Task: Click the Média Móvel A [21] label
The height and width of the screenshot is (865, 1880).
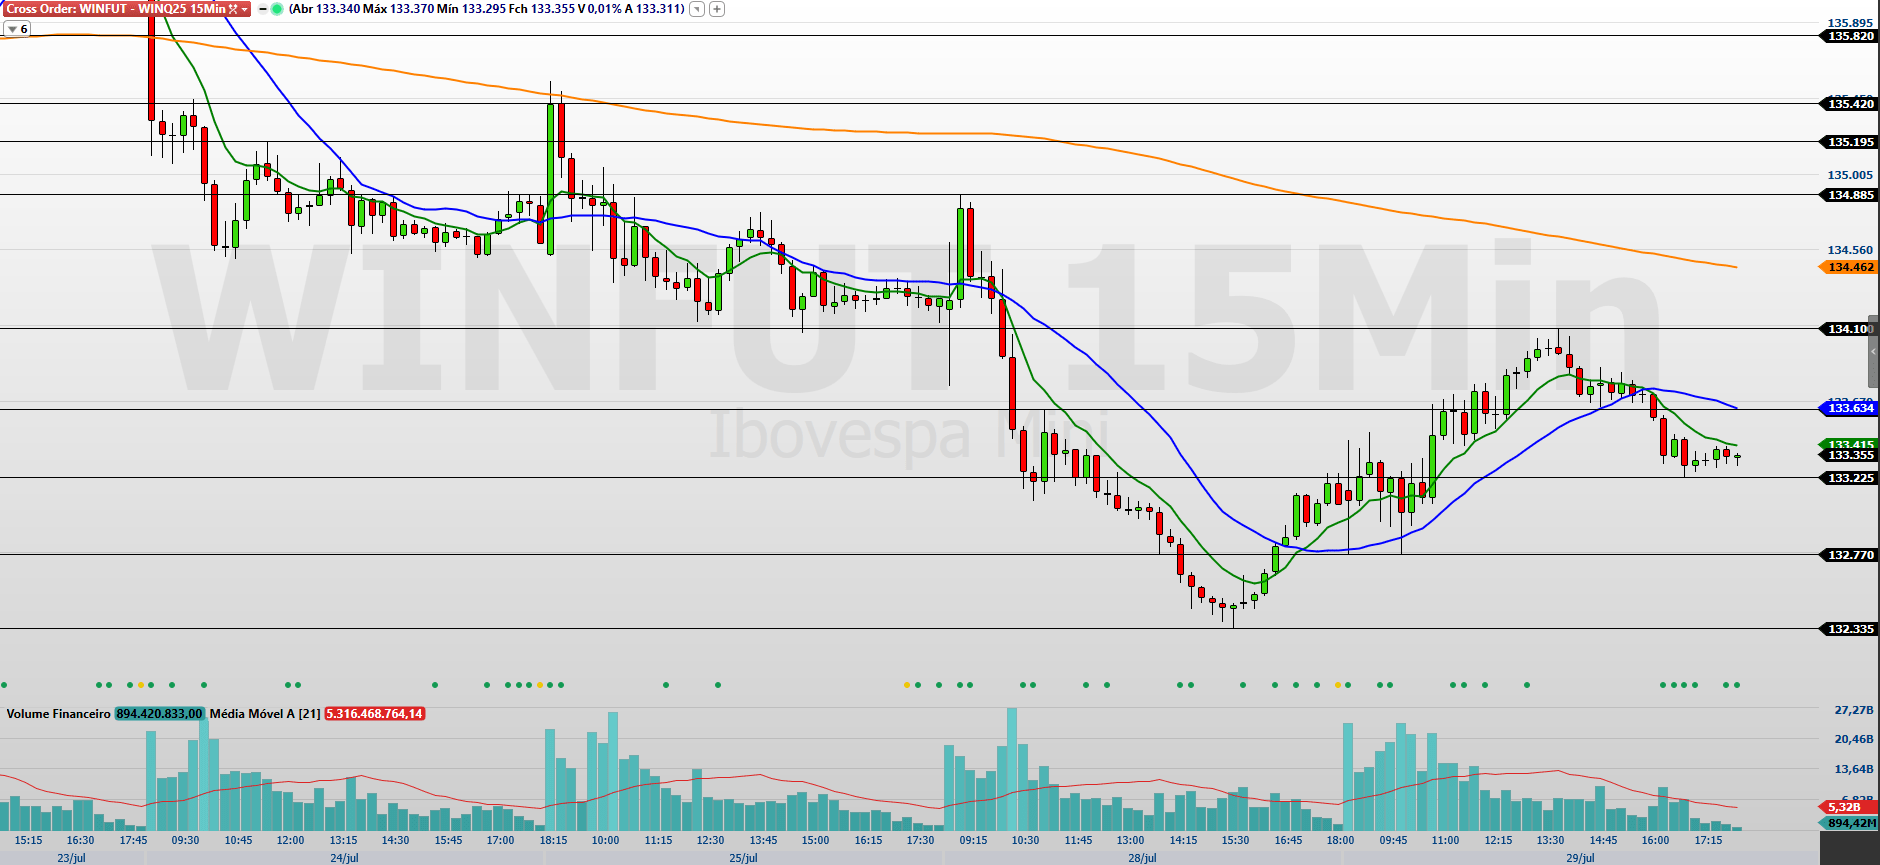Action: click(x=265, y=714)
